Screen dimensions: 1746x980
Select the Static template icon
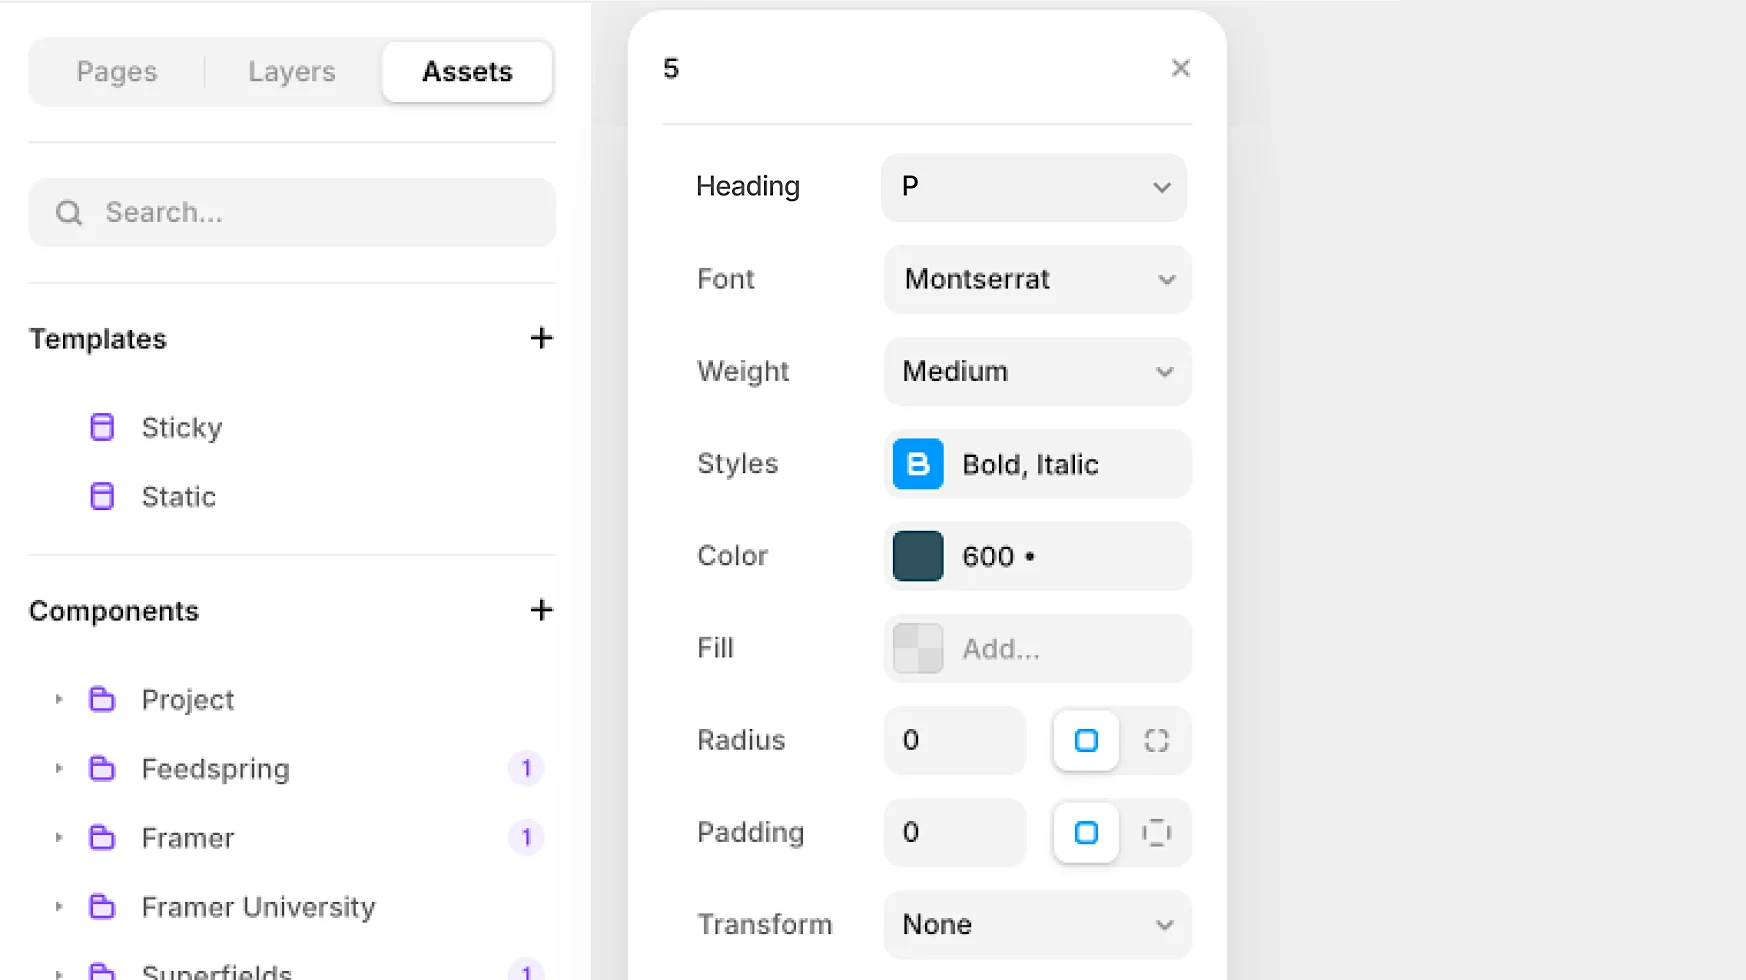[x=102, y=495]
